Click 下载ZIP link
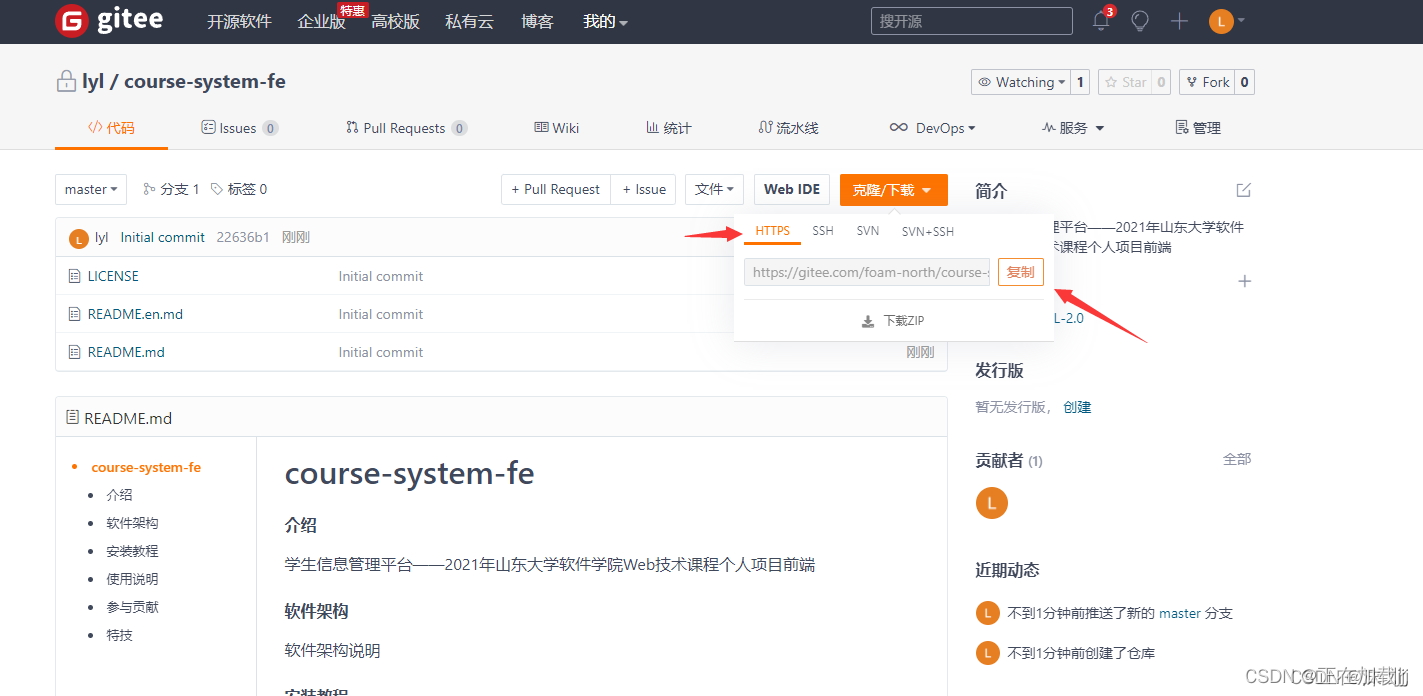1423x696 pixels. (x=893, y=321)
